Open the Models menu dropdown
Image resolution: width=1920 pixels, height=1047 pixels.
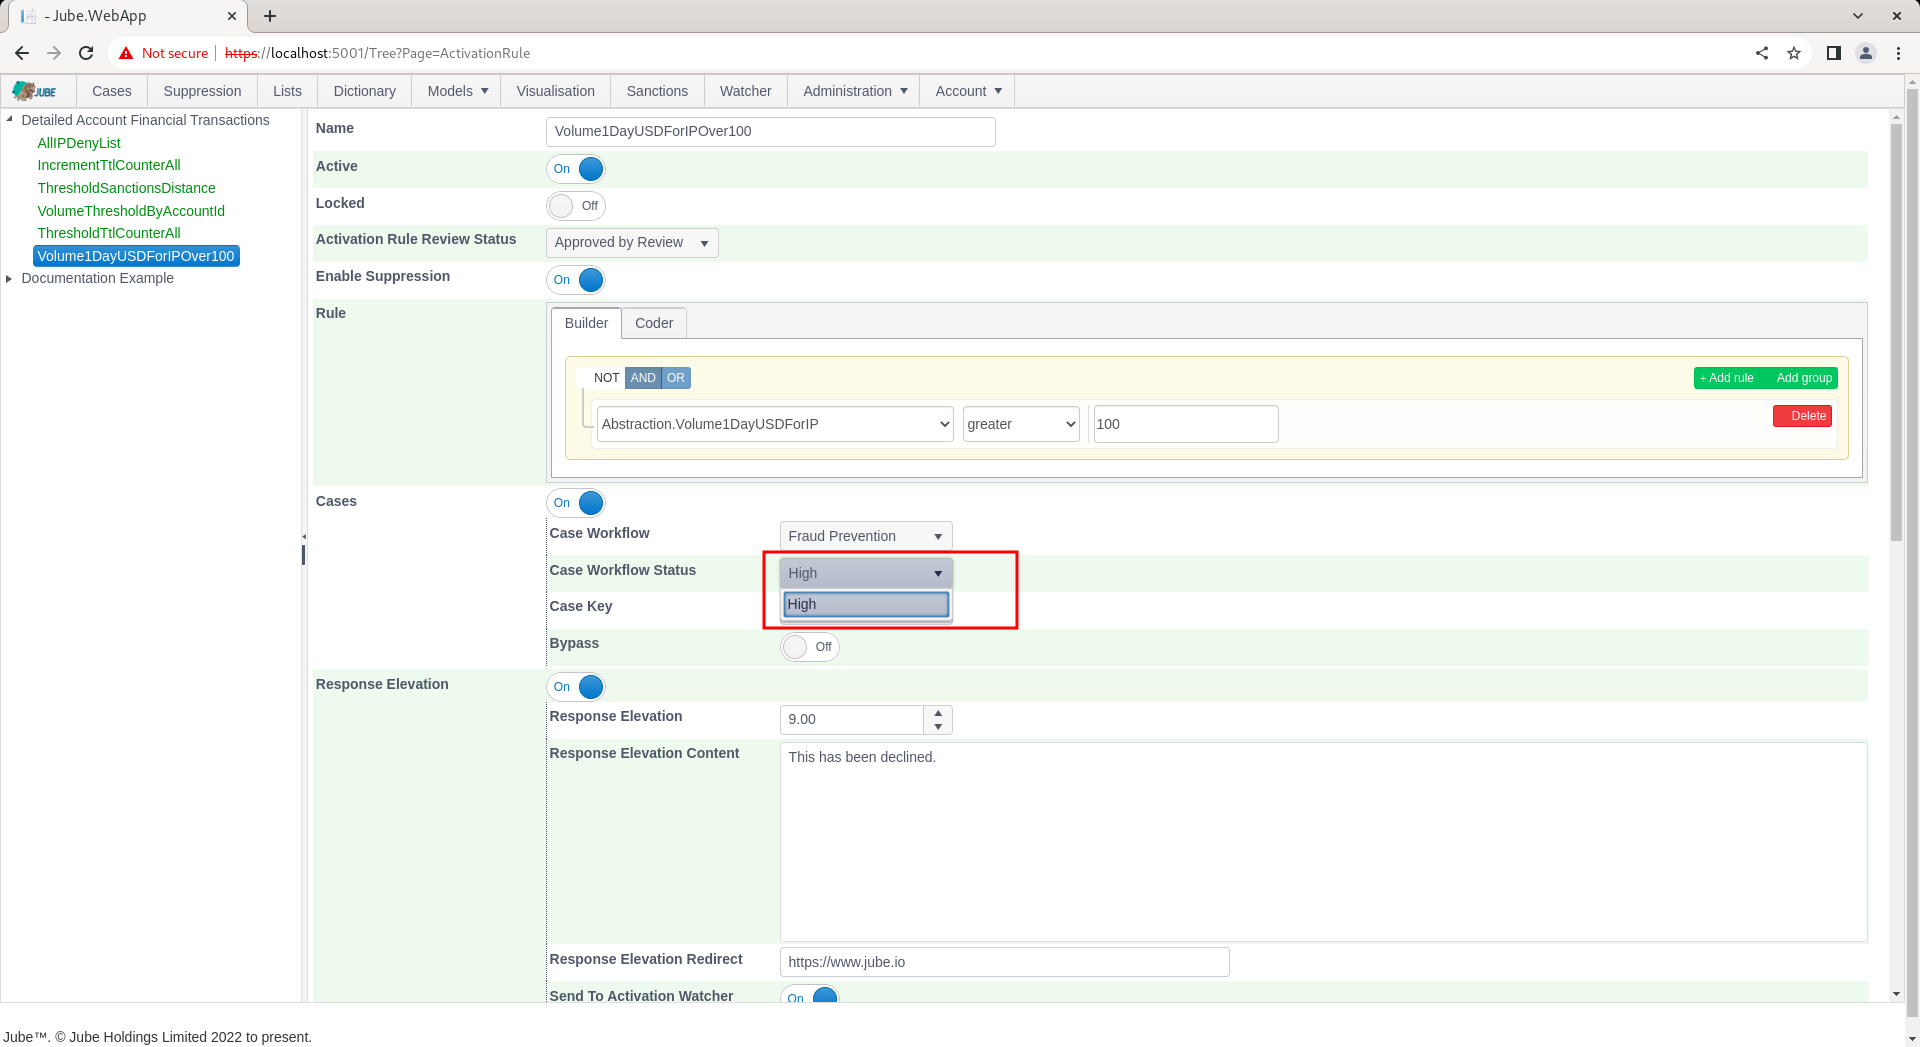pos(457,91)
